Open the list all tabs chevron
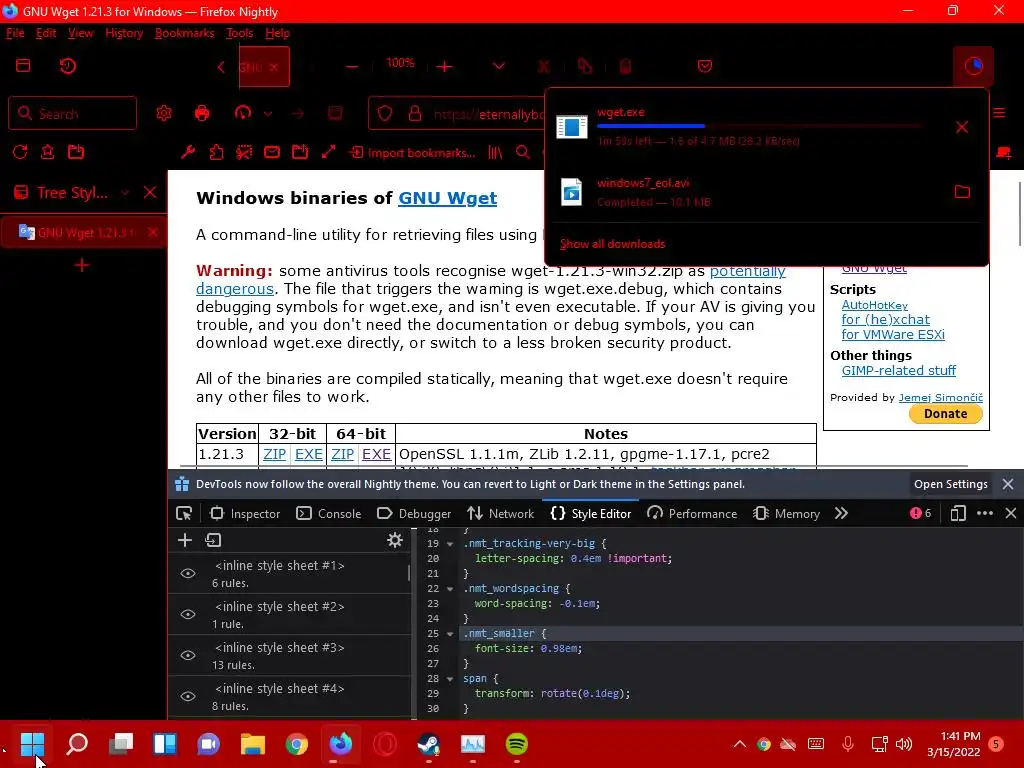The image size is (1024, 768). coord(499,66)
